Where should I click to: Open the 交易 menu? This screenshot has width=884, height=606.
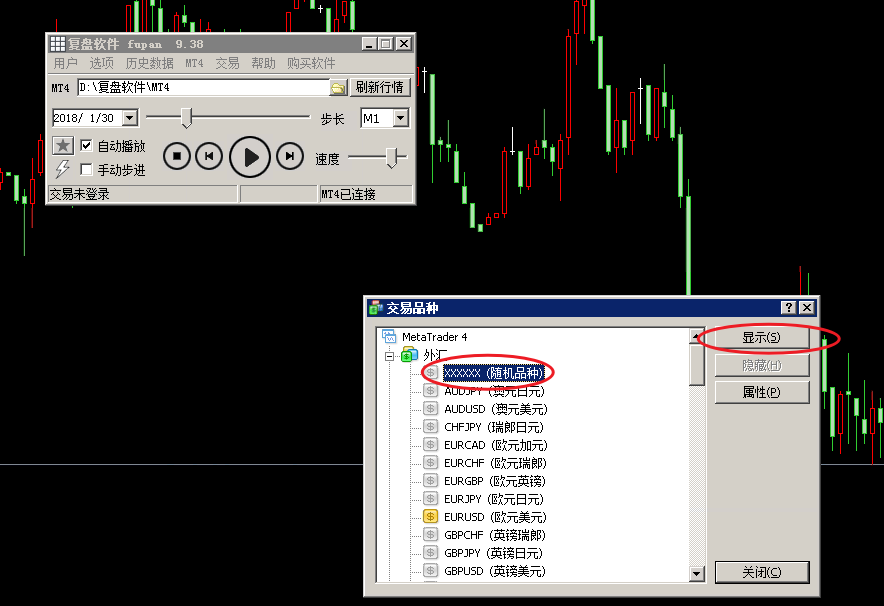click(x=227, y=63)
